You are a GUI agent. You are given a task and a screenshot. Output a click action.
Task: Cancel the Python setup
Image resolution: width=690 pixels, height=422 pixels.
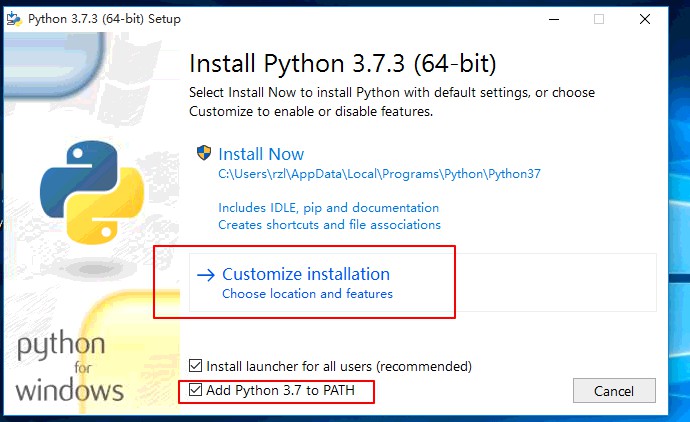(614, 391)
